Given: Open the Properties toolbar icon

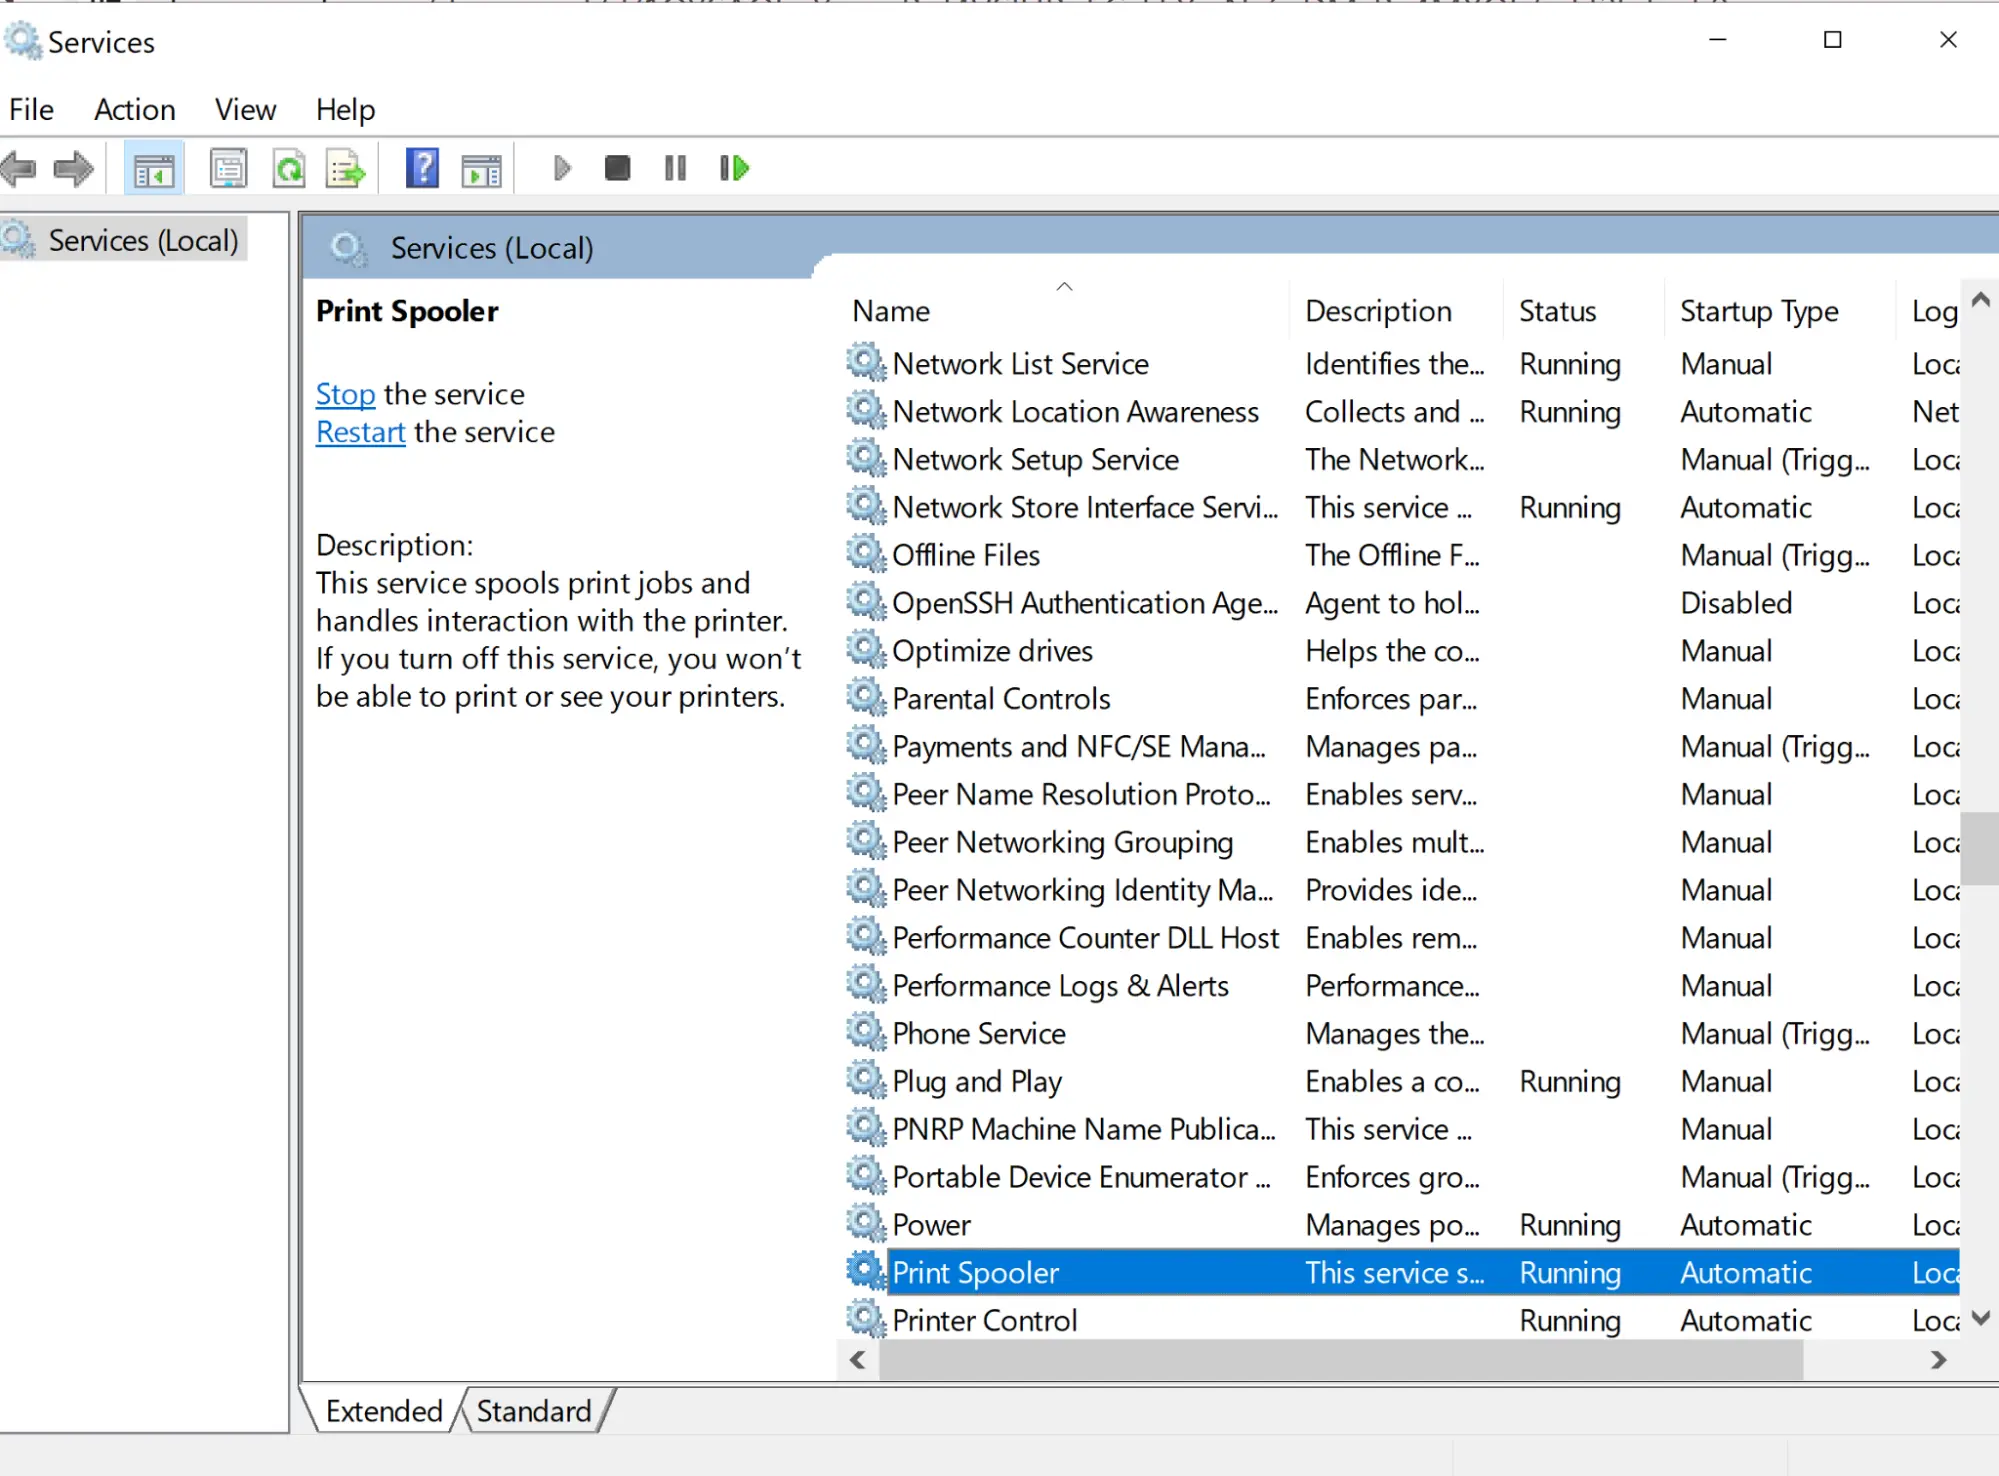Looking at the screenshot, I should 228,168.
